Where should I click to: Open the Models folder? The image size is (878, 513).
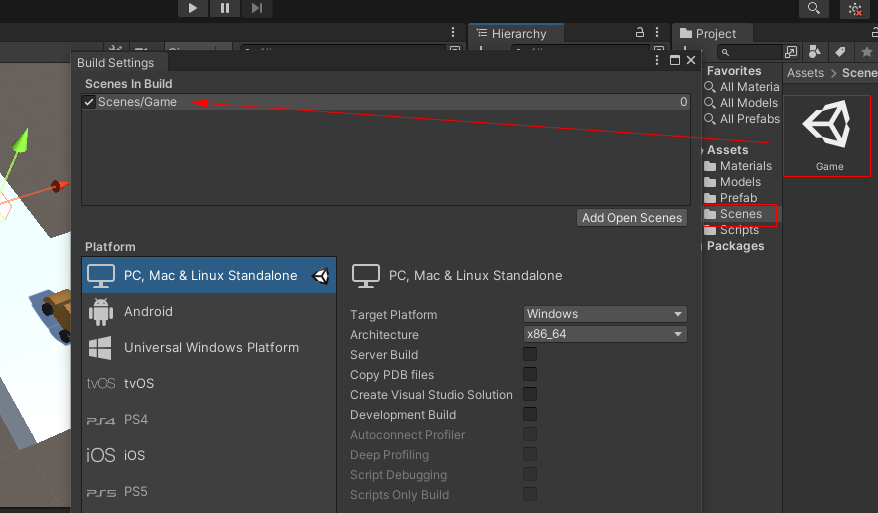tap(732, 182)
